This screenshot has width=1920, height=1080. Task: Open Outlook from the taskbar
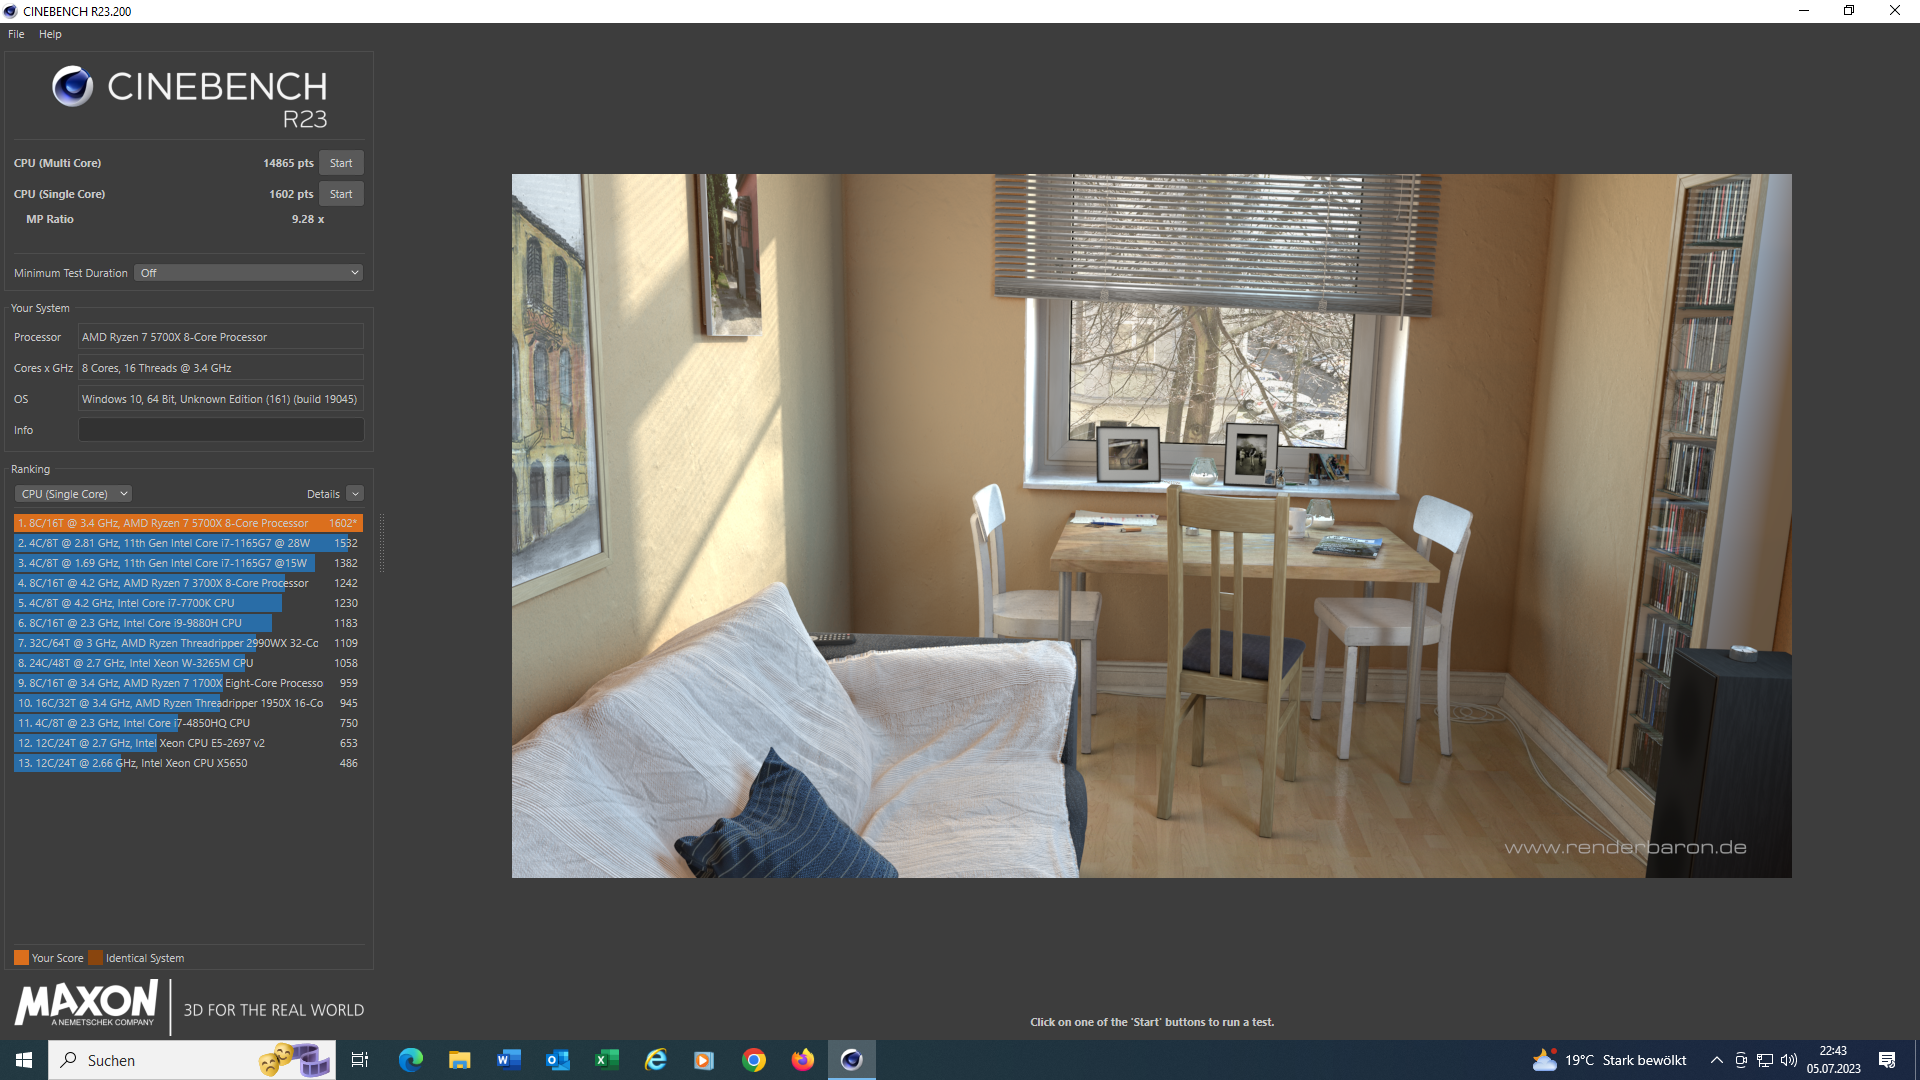pyautogui.click(x=557, y=1060)
